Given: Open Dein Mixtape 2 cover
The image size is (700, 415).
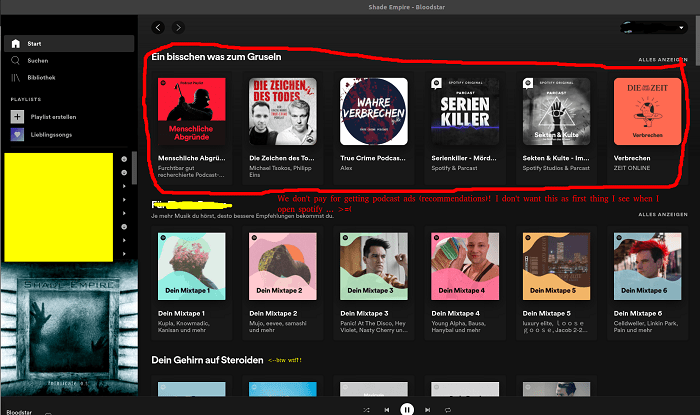Looking at the screenshot, I should (283, 266).
